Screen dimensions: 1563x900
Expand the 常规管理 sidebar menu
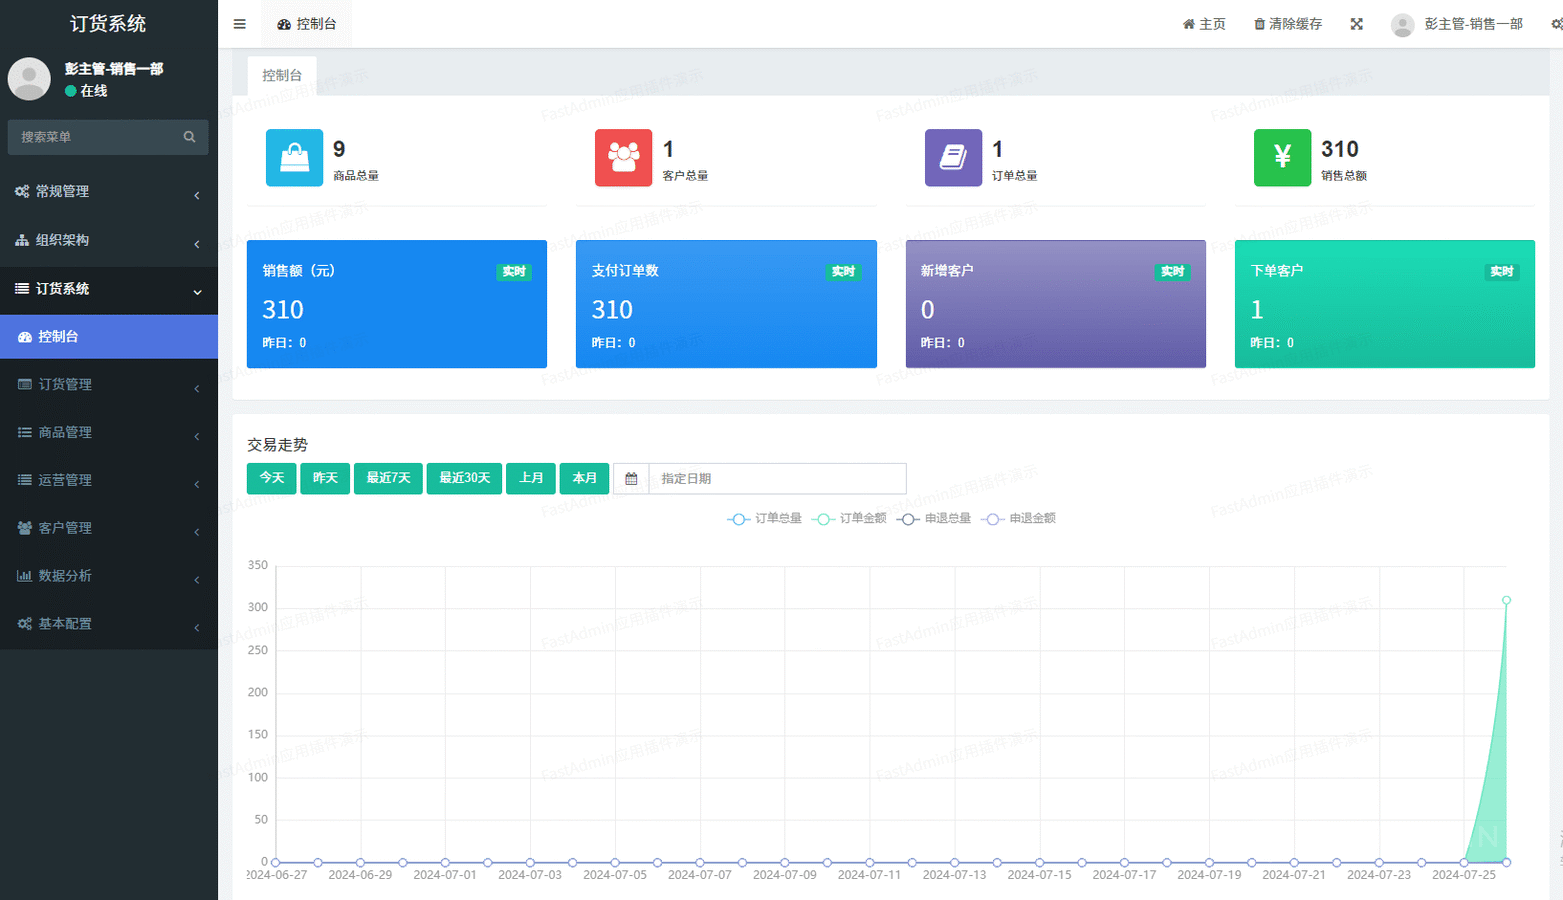click(108, 191)
